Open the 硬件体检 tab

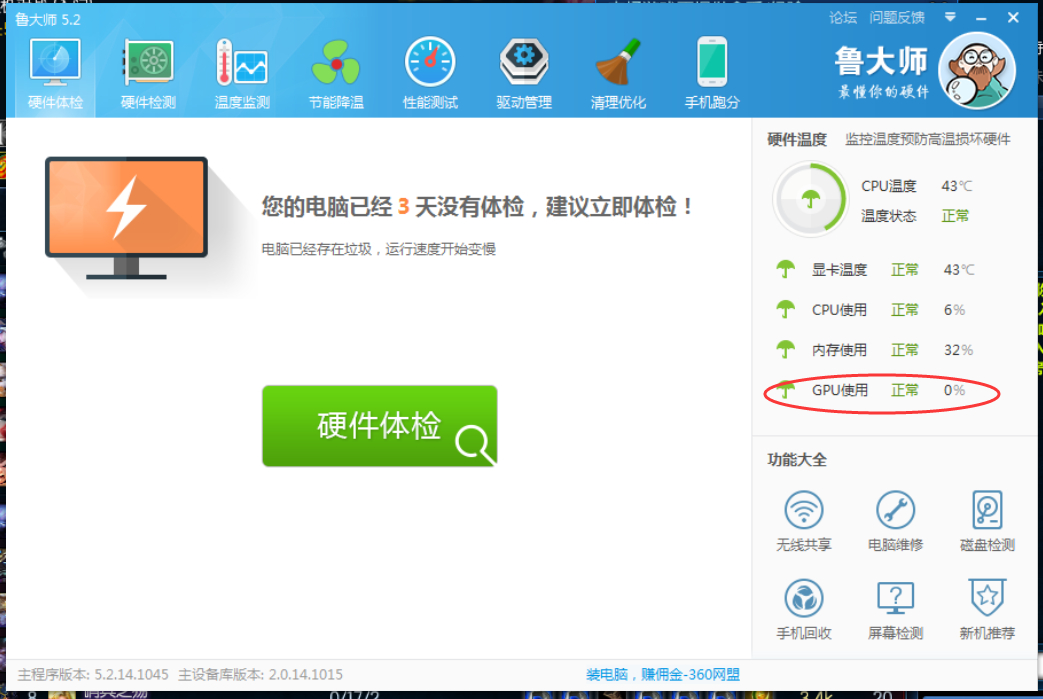(55, 74)
